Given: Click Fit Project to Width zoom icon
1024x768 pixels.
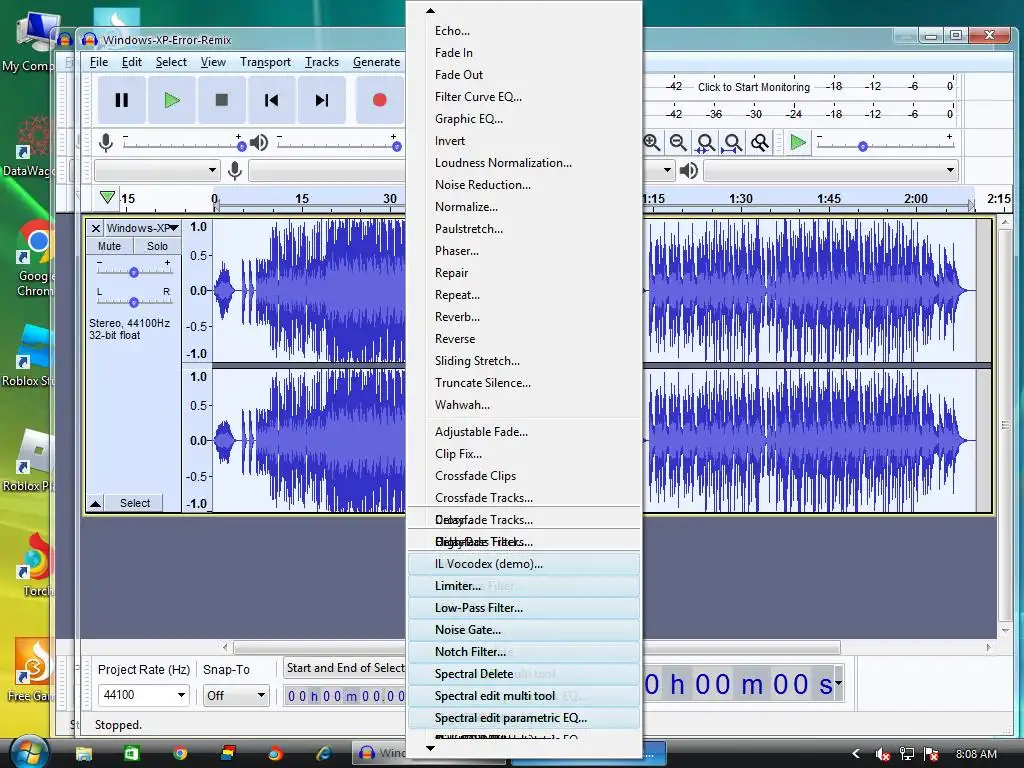Looking at the screenshot, I should coord(733,142).
